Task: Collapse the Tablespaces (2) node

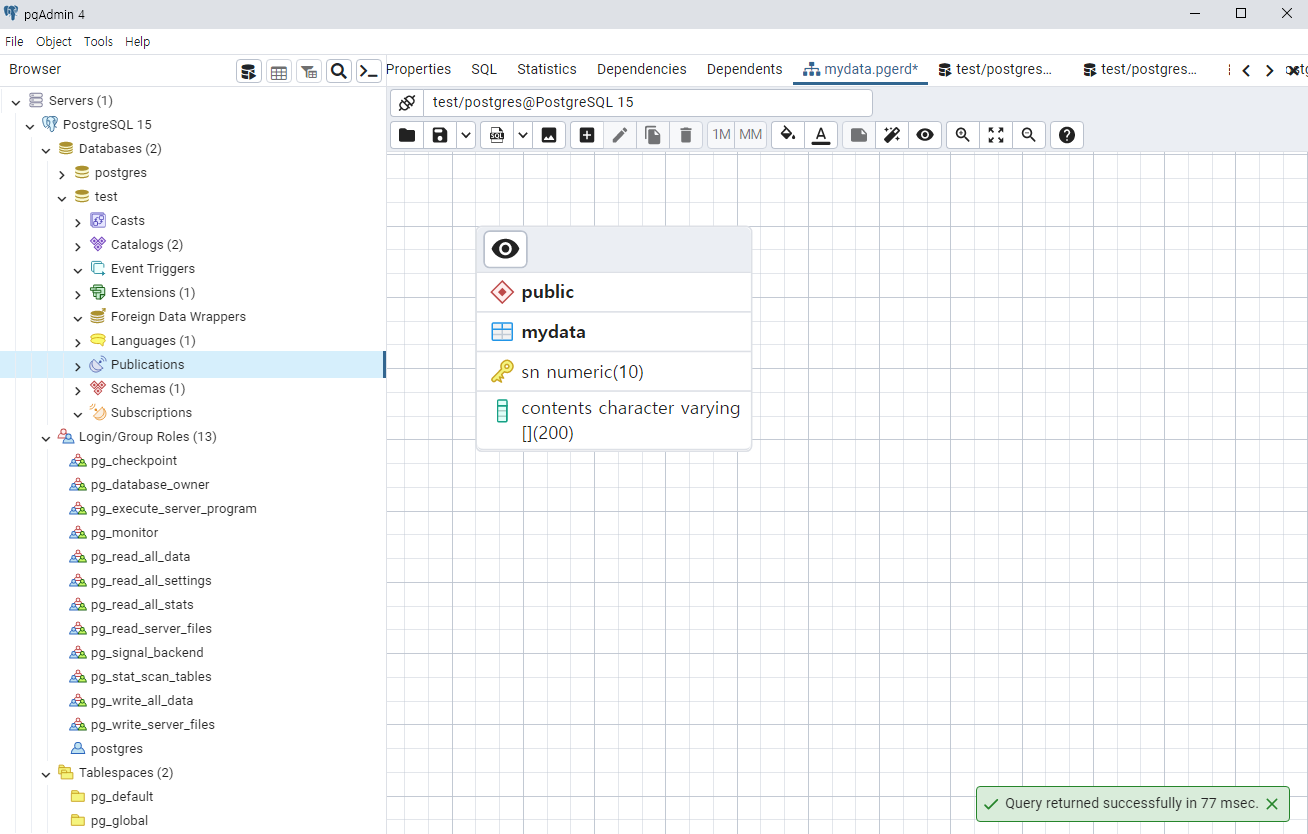Action: 46,773
